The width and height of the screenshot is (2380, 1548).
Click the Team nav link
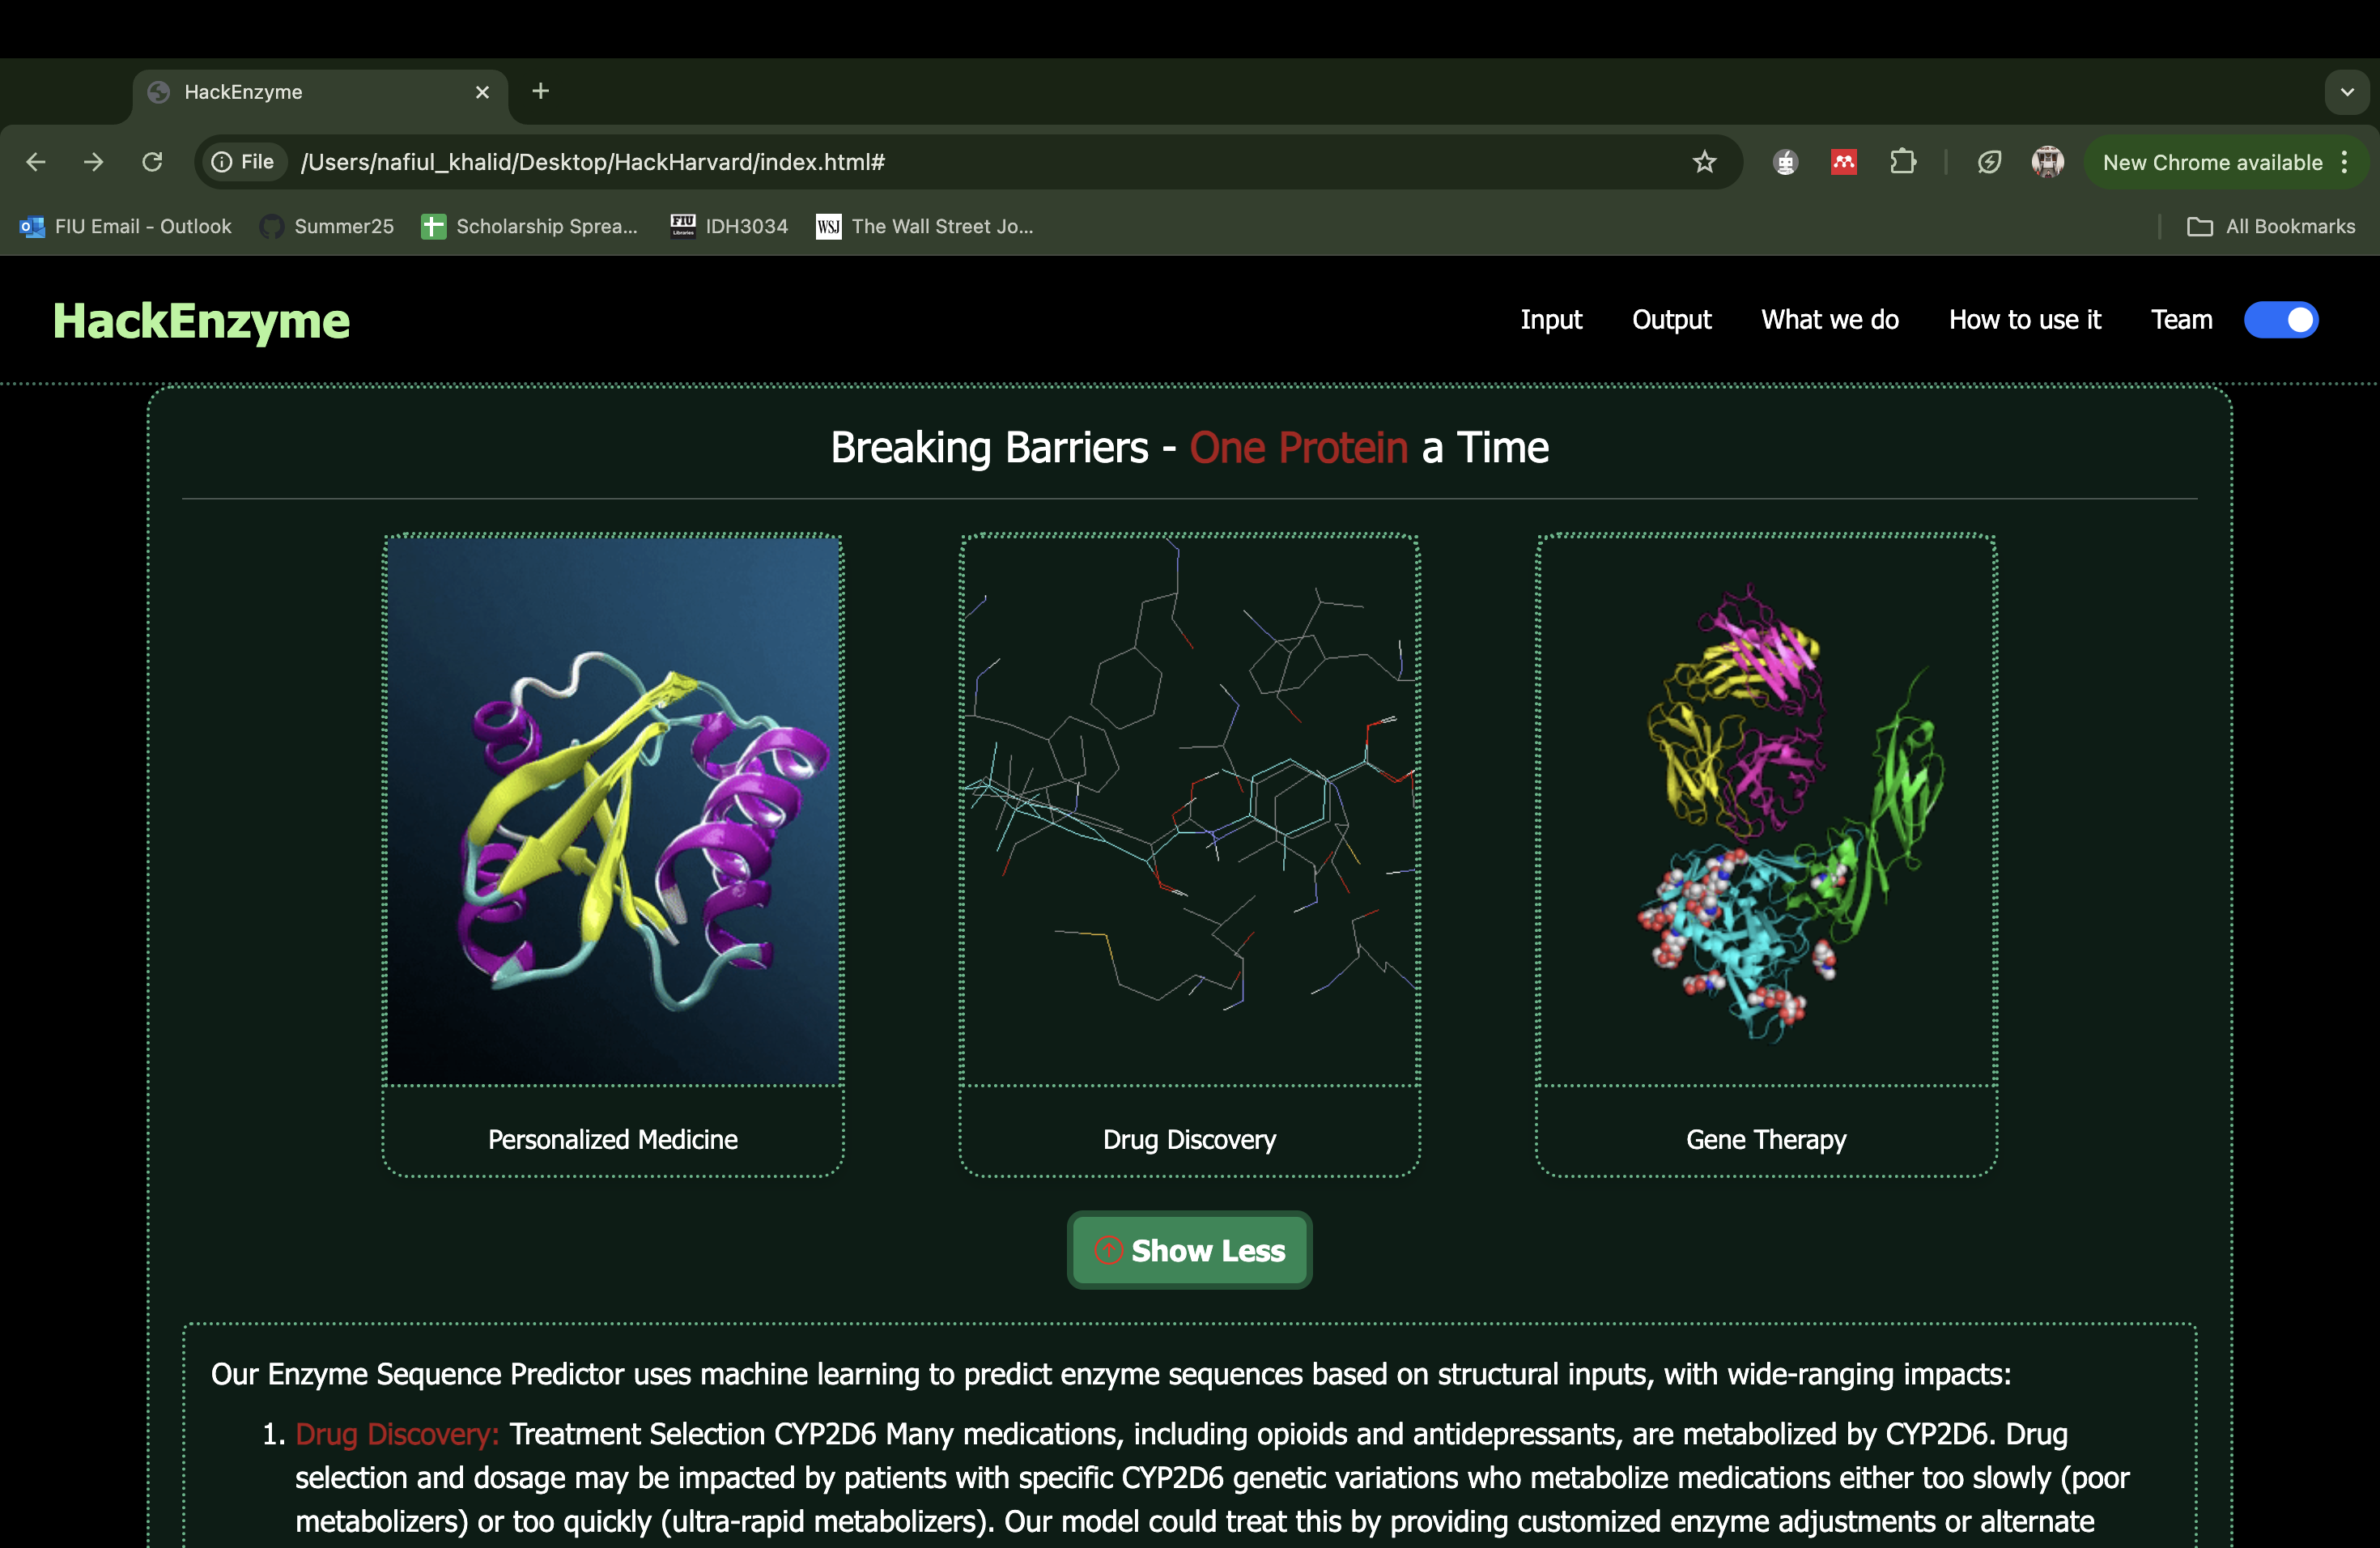2181,320
